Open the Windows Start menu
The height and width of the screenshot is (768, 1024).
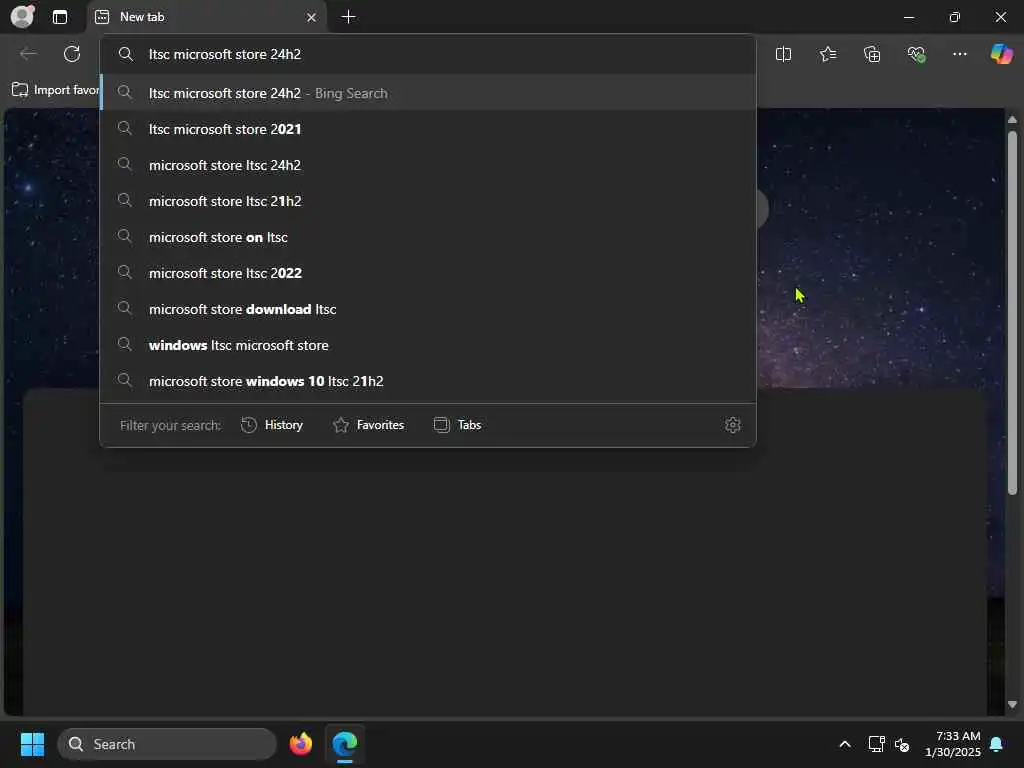click(32, 744)
